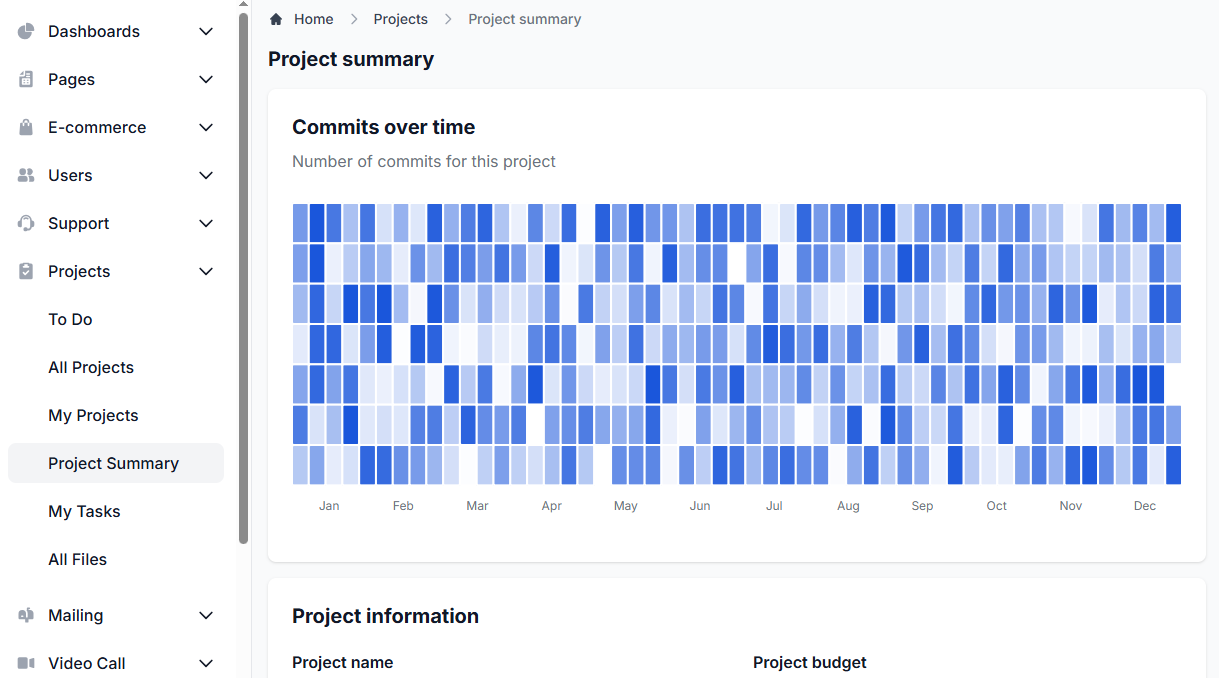Click the Home breadcrumb link
The image size is (1219, 678).
pos(313,19)
